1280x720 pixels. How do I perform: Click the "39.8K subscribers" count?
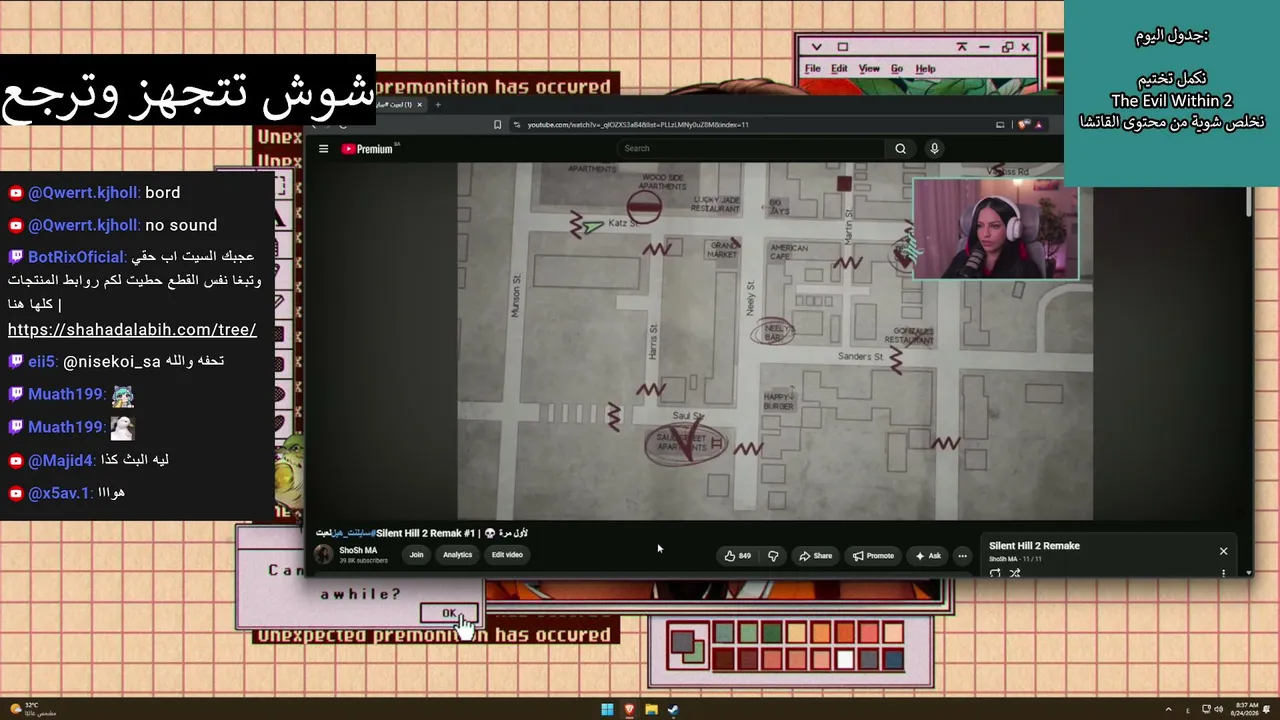363,561
